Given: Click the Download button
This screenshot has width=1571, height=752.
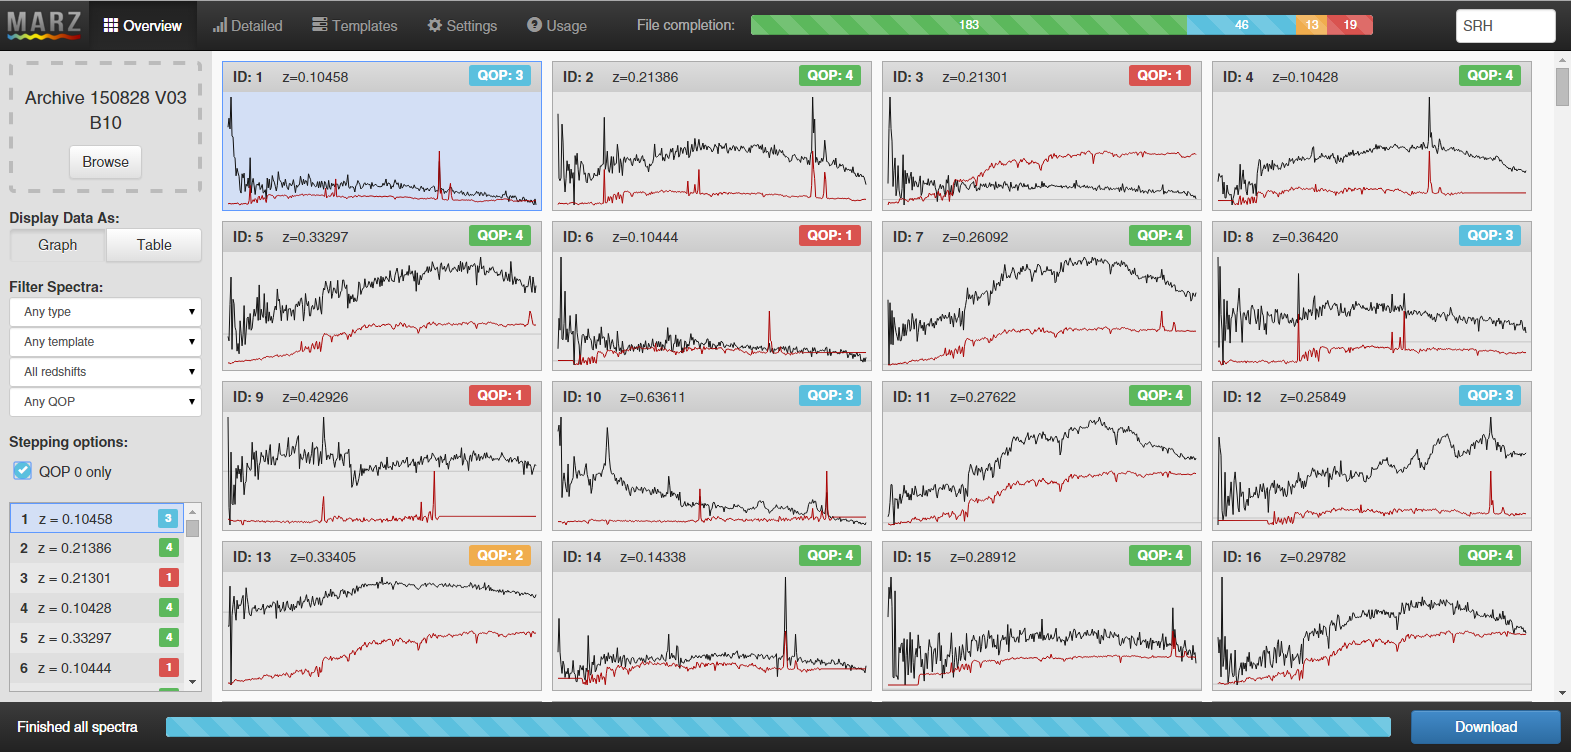Looking at the screenshot, I should click(x=1486, y=727).
